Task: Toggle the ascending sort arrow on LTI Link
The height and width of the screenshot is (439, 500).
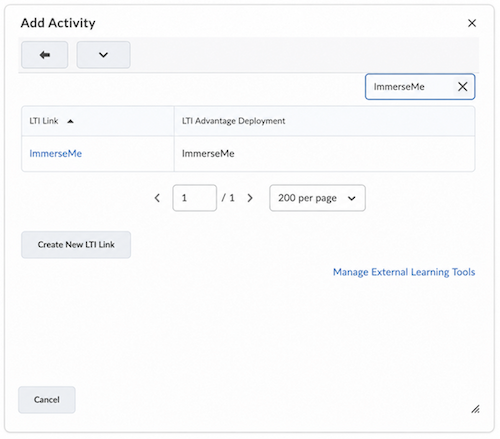Action: tap(70, 121)
